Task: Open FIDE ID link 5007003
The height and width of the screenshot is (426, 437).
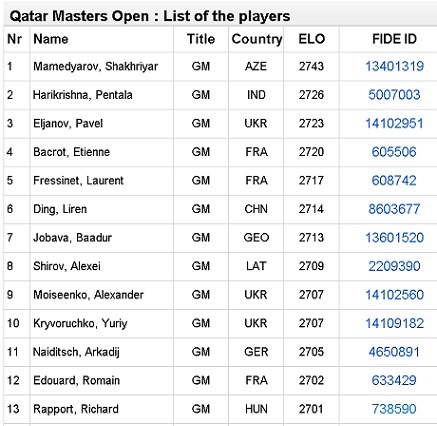Action: pyautogui.click(x=394, y=95)
